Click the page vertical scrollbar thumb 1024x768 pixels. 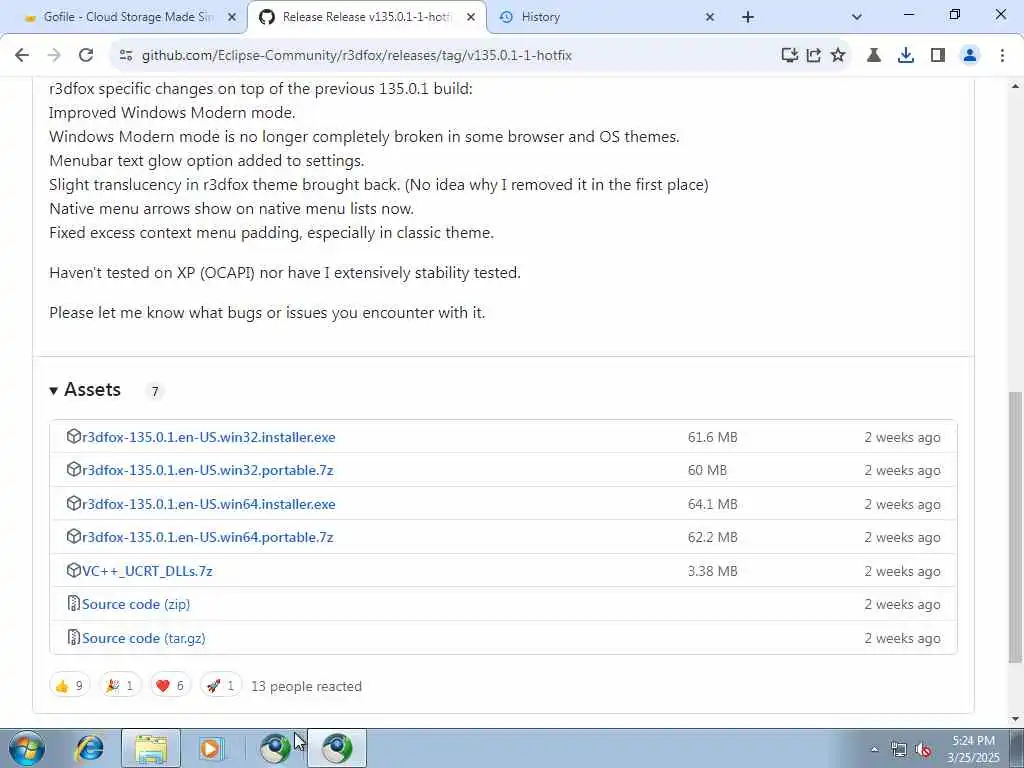(x=1015, y=526)
